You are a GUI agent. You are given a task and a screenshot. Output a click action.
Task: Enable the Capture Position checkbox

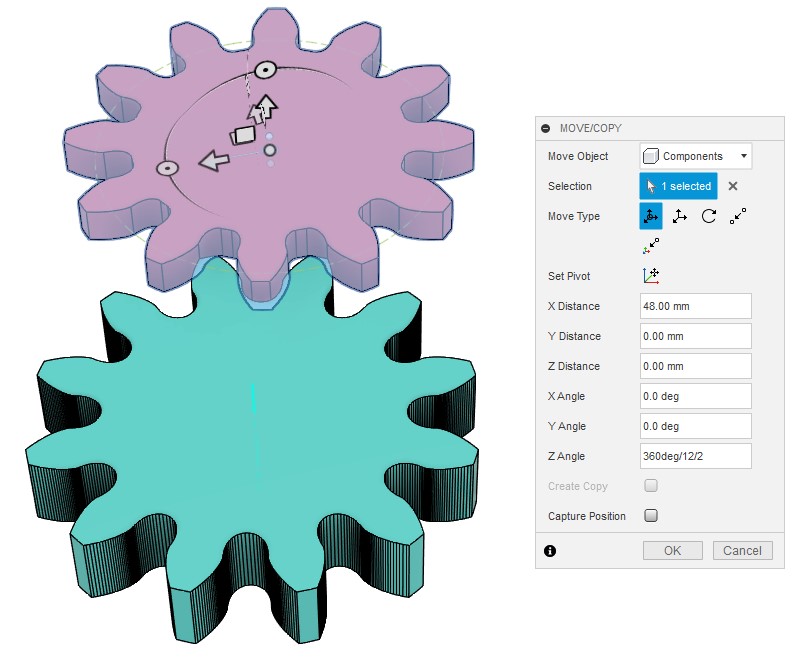point(651,516)
